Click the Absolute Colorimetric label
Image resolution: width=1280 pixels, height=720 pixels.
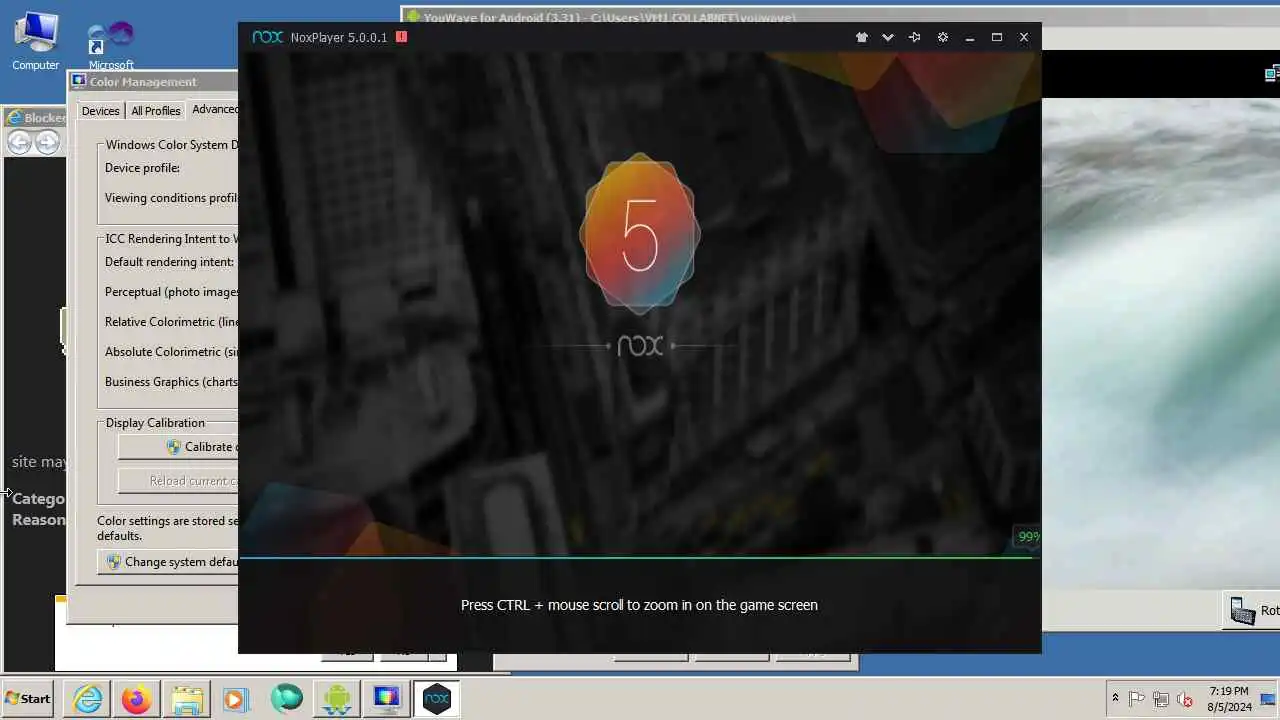tap(171, 352)
